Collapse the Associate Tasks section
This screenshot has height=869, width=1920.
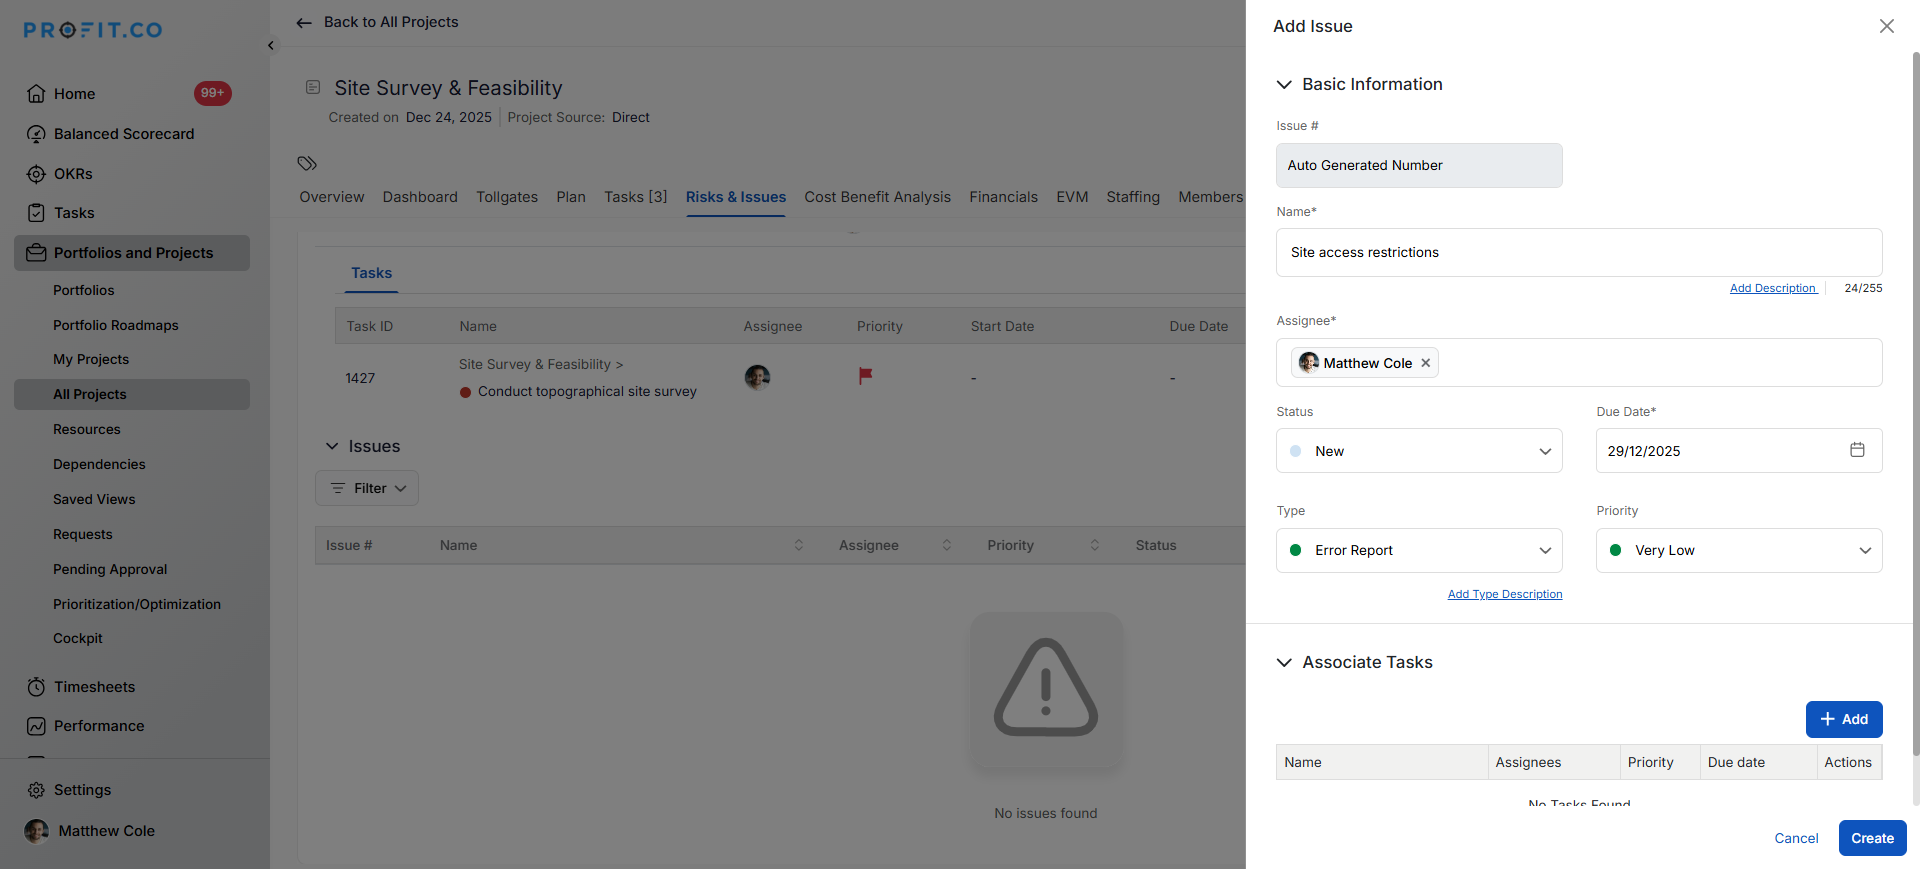click(x=1284, y=663)
